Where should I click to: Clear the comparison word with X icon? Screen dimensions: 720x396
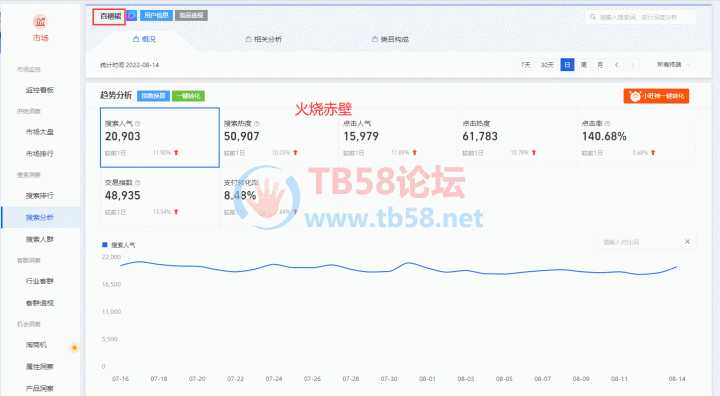click(x=687, y=242)
